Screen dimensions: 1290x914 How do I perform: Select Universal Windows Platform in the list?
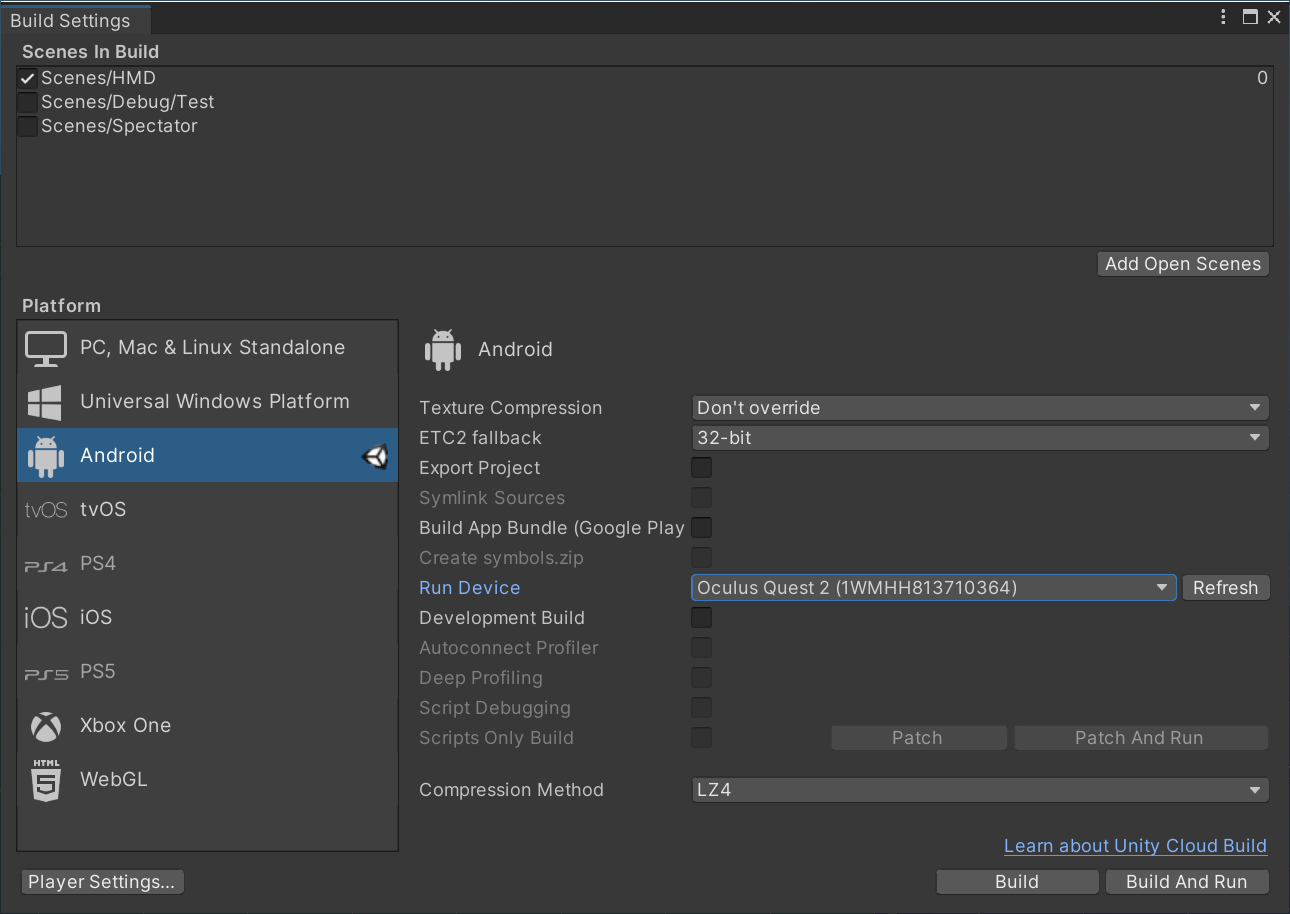click(208, 402)
